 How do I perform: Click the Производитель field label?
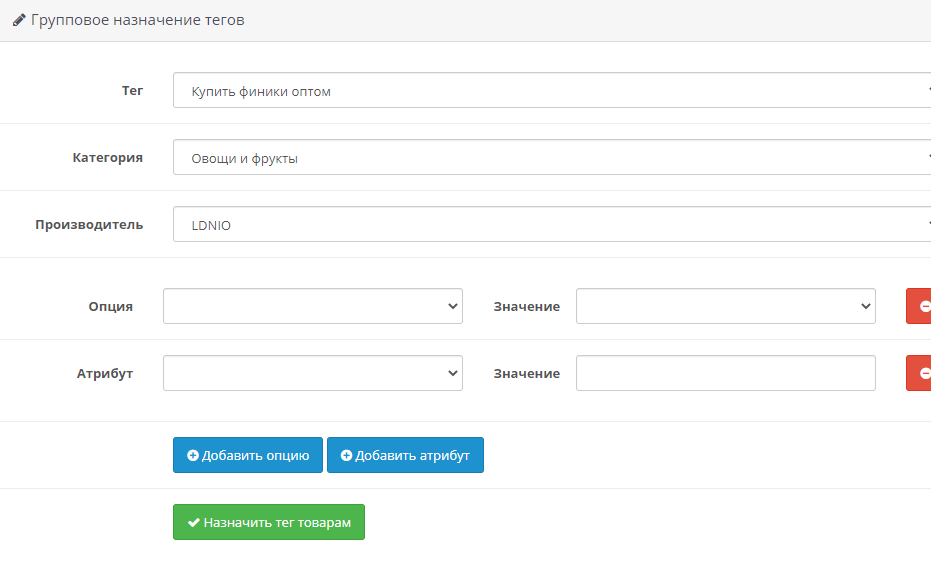(89, 225)
